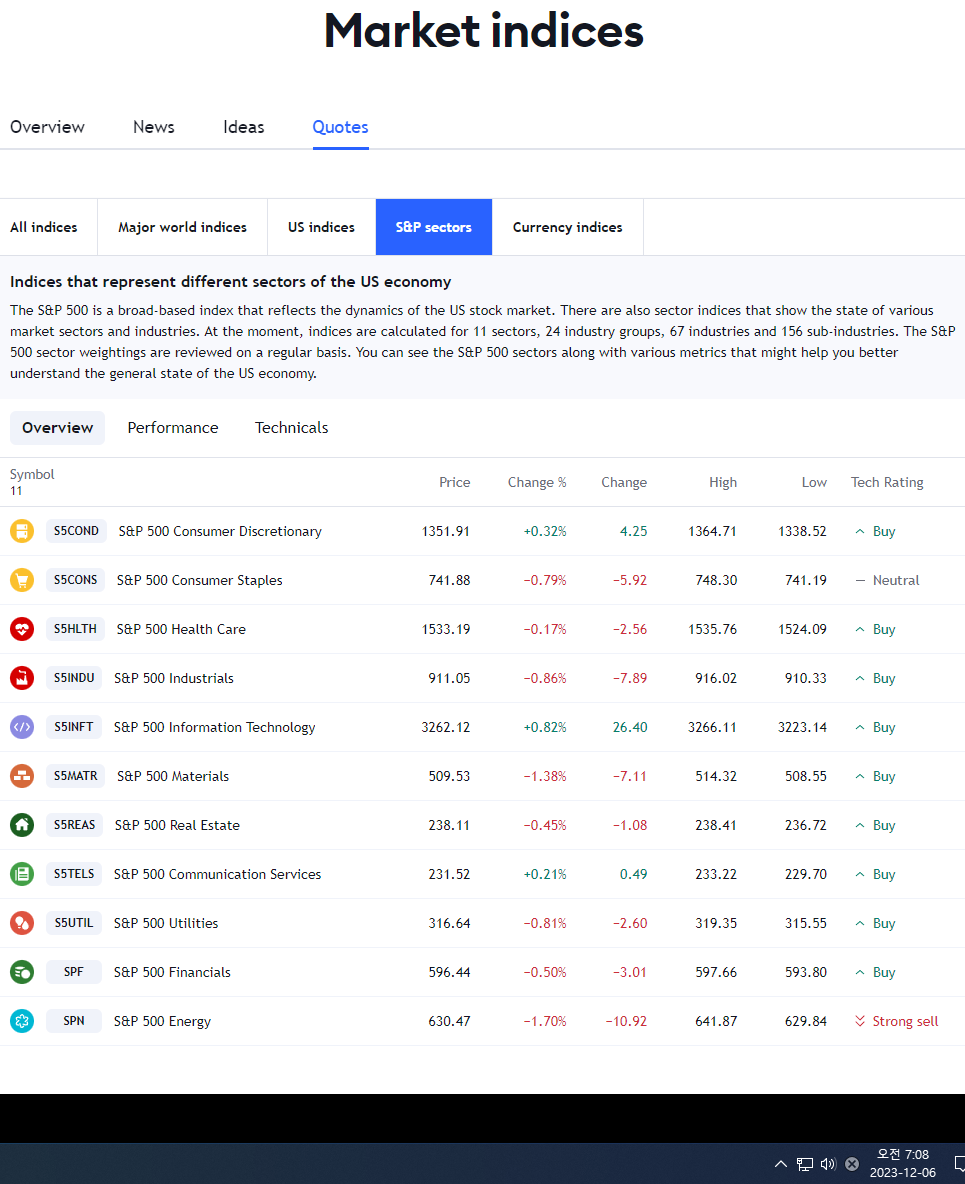
Task: Open the S5TELS ticker badge
Action: [74, 874]
